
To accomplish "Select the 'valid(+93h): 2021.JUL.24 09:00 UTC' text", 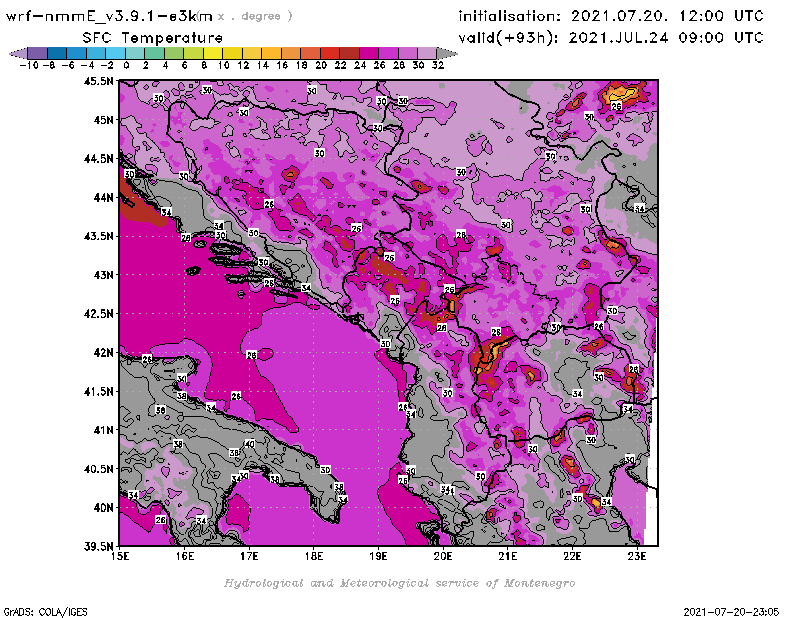I will click(611, 38).
